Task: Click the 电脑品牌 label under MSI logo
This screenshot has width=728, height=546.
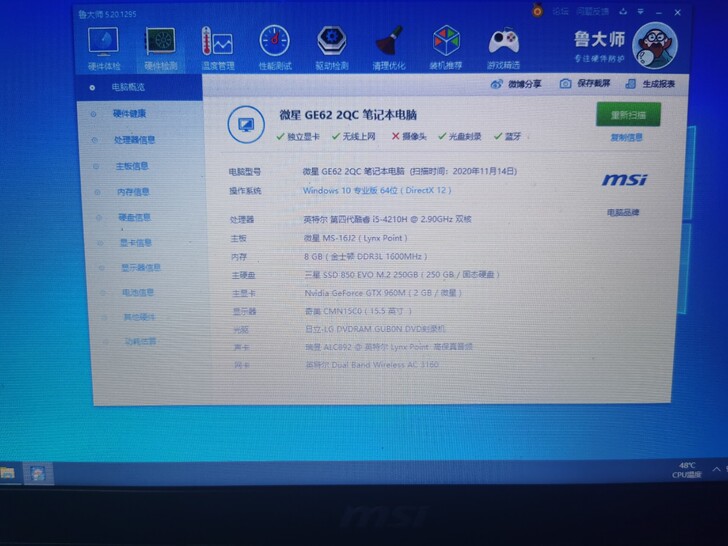Action: point(623,213)
